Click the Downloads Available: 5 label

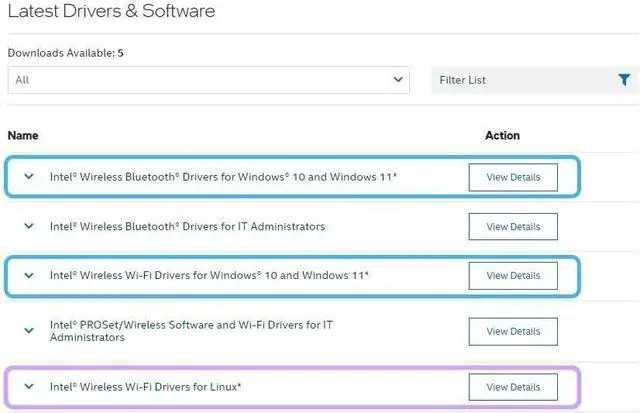point(65,53)
